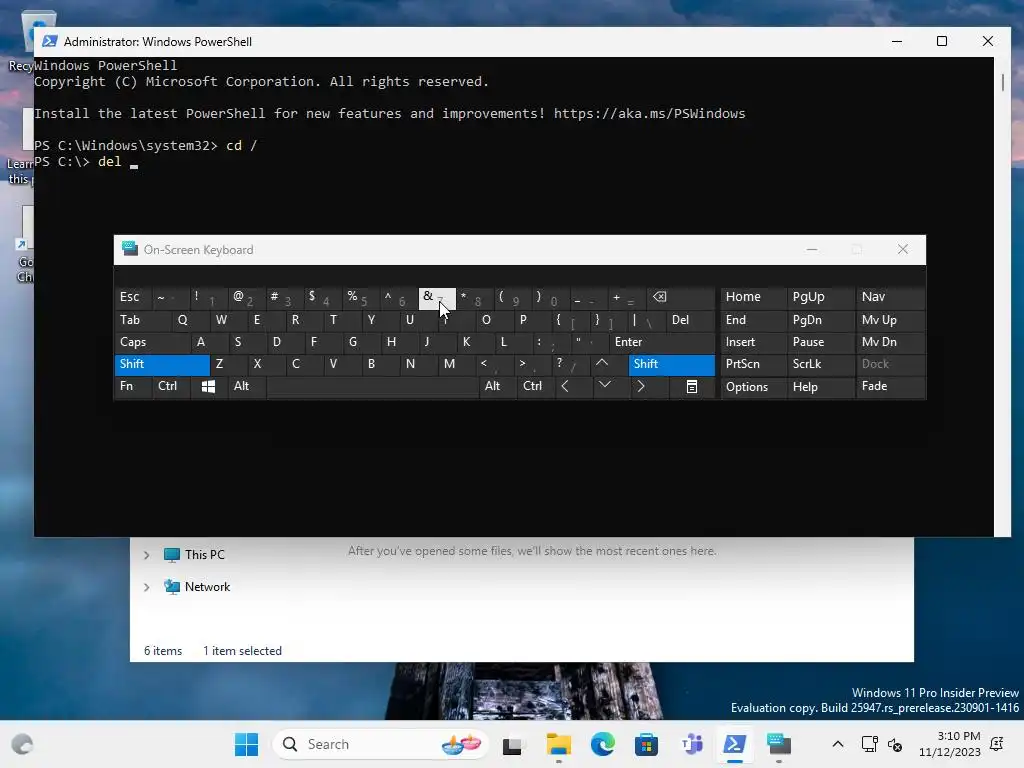Click the Pause key

coord(820,342)
